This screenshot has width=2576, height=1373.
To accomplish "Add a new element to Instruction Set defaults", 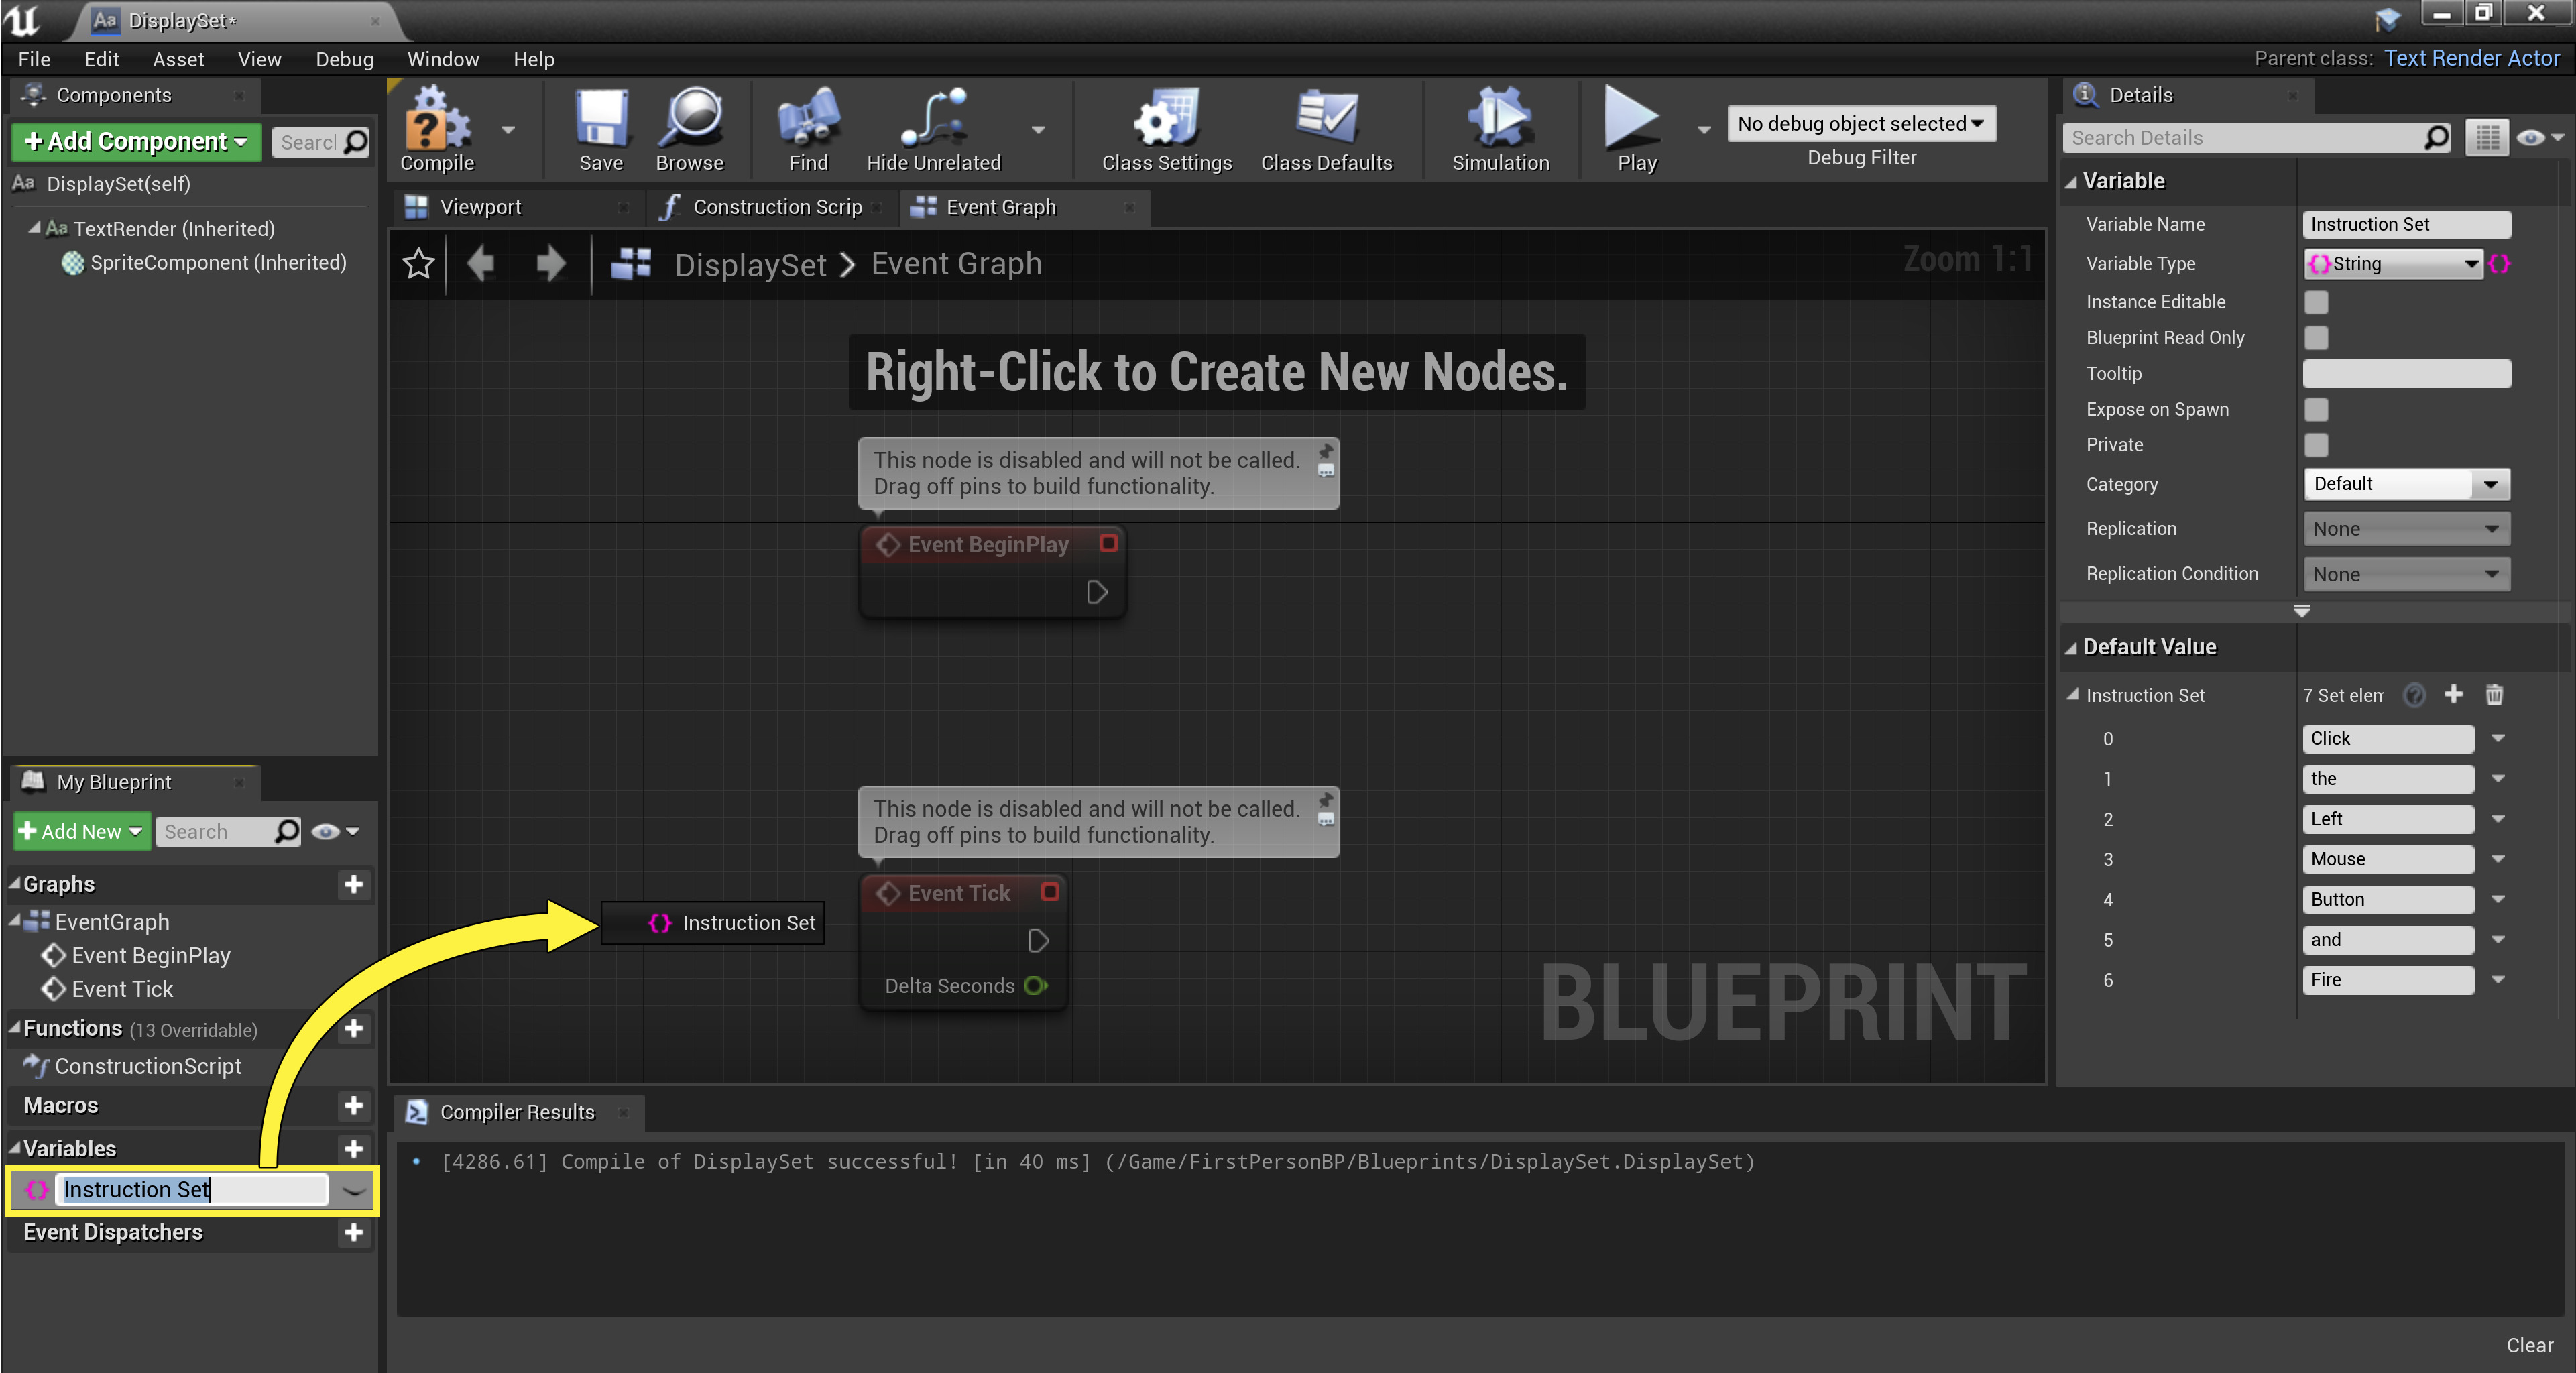I will click(2454, 694).
